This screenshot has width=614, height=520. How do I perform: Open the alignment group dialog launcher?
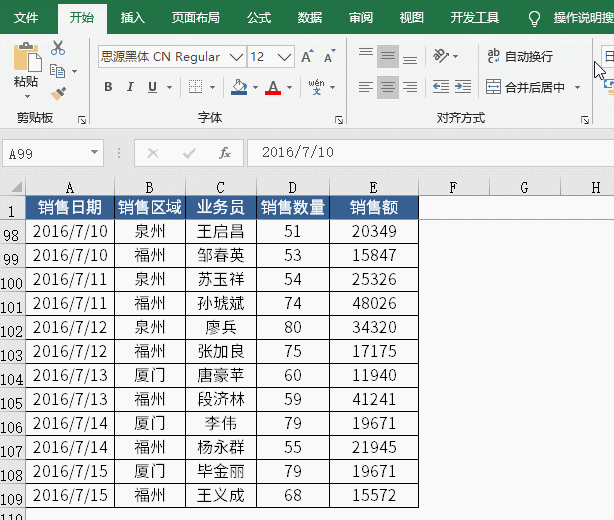[x=585, y=120]
